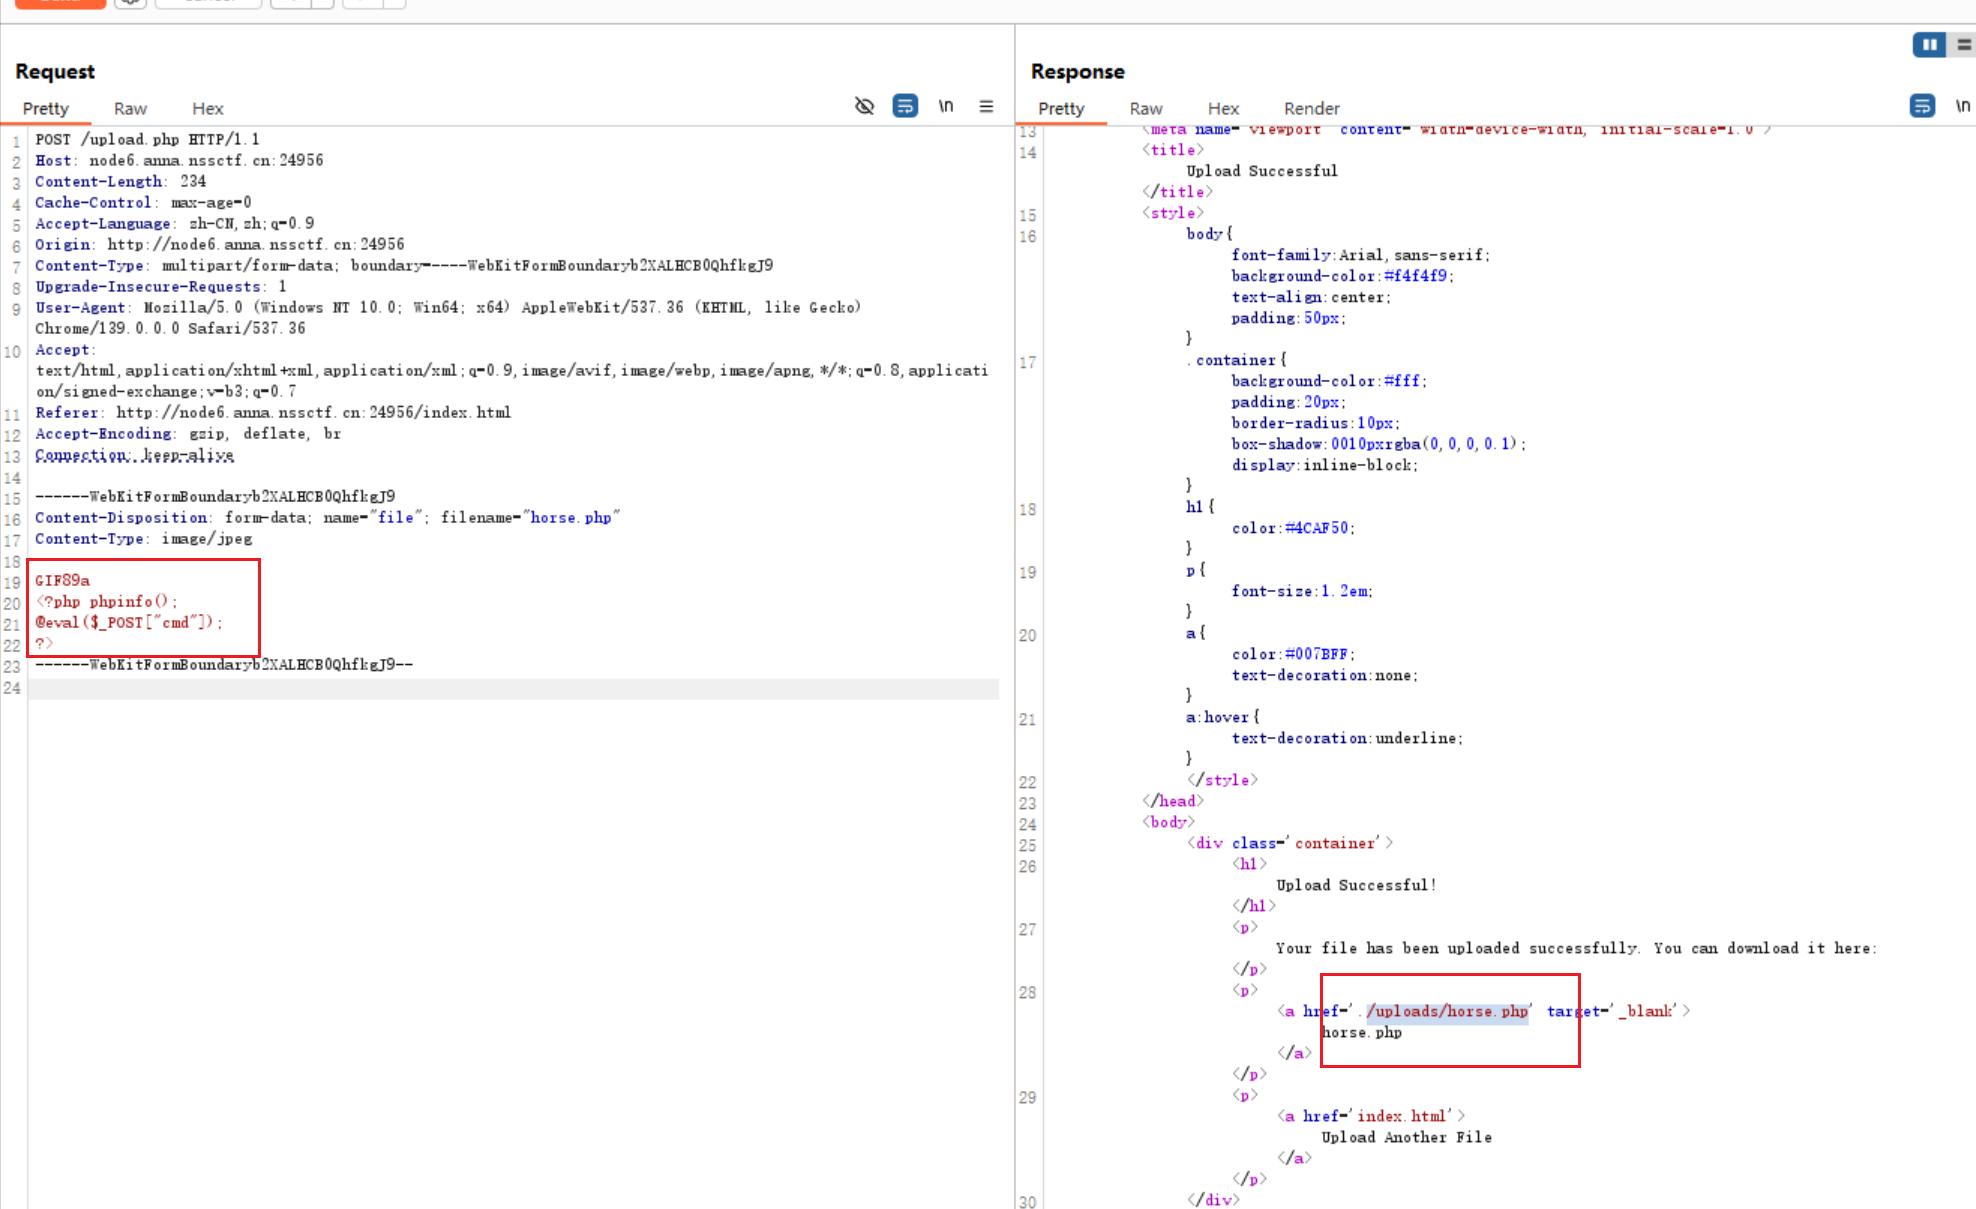This screenshot has width=1976, height=1209.
Task: Click the \n newline icon in Response panel
Action: point(1962,106)
